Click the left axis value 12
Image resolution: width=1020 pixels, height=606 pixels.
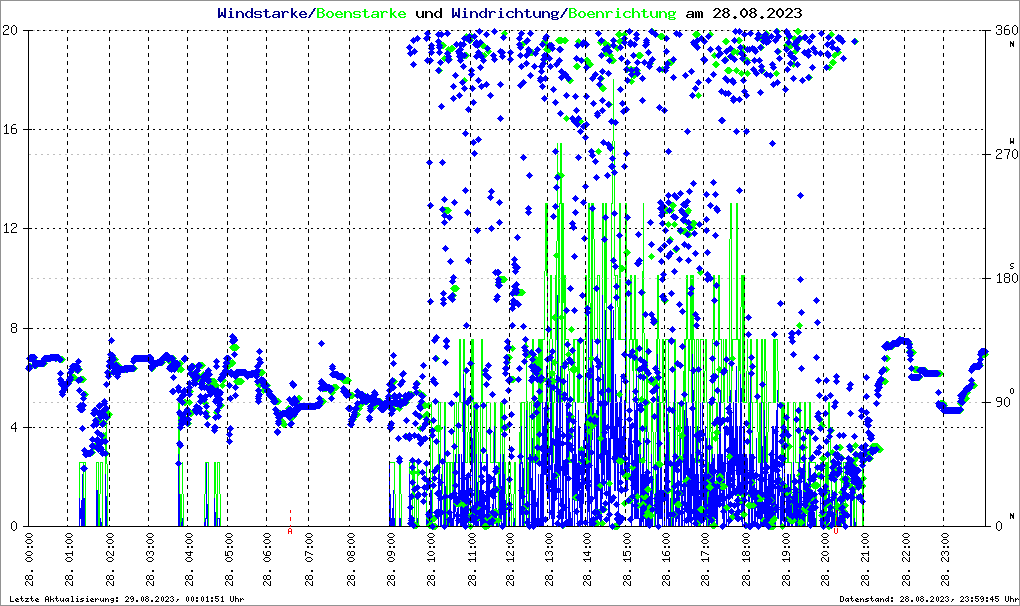9,228
